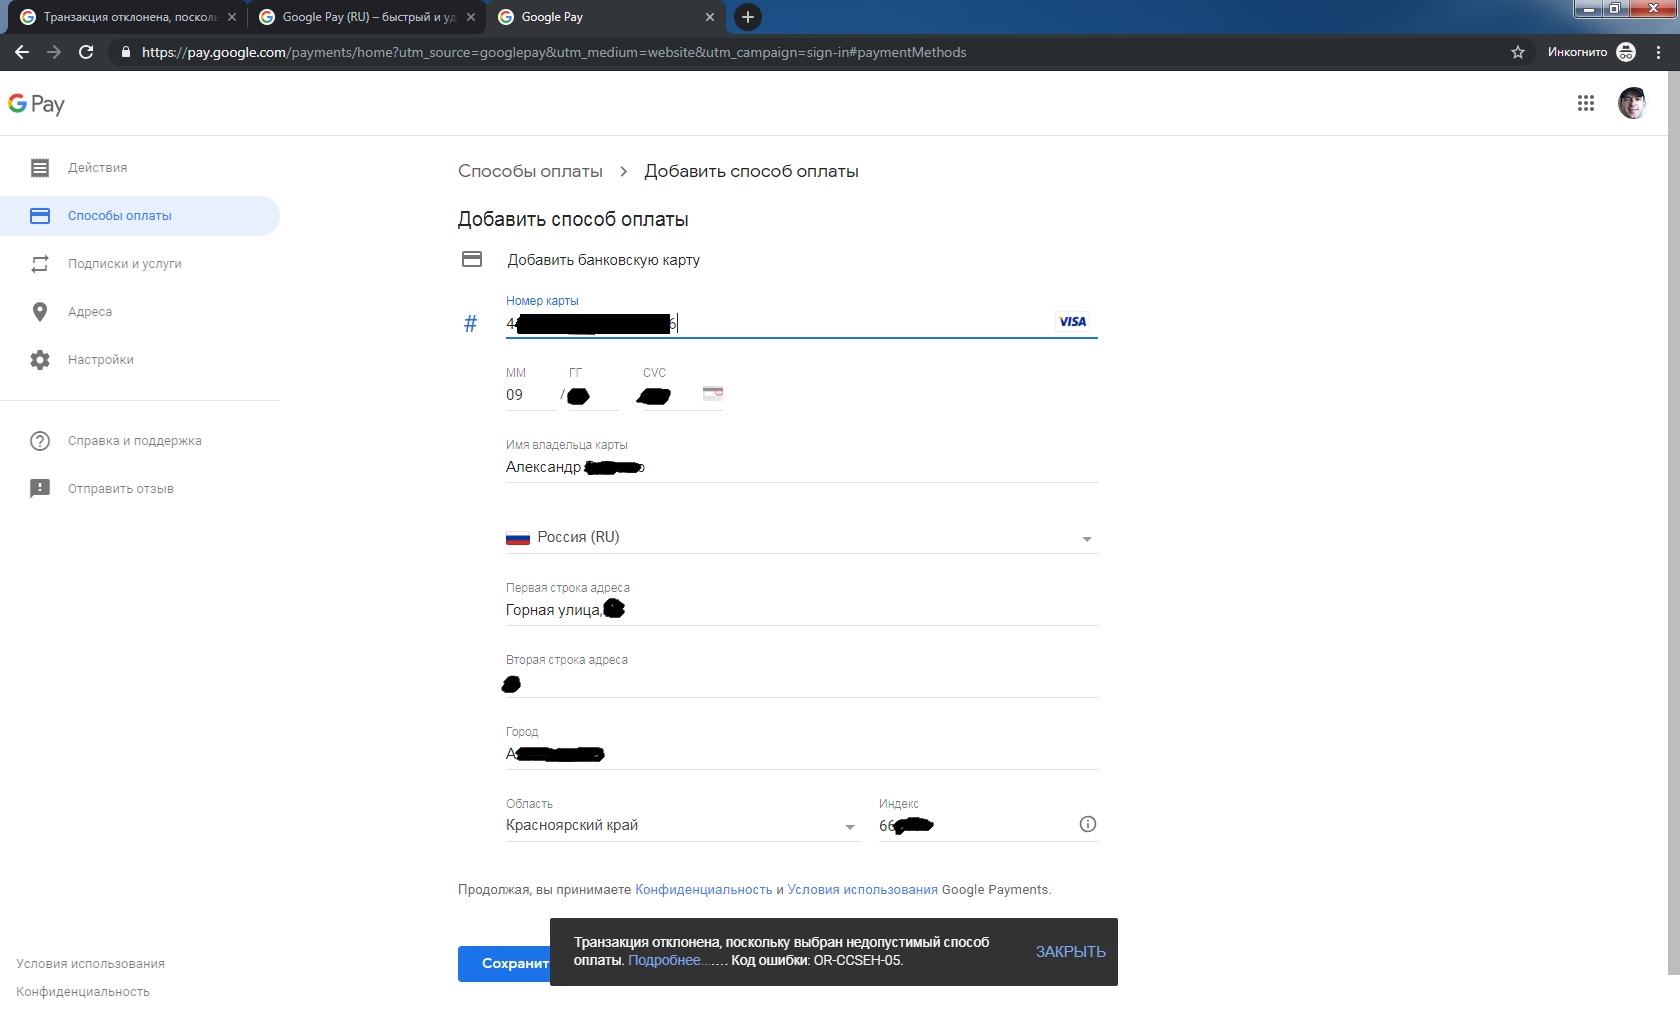
Task: Focus the Первая строка адреса field
Action: point(801,610)
